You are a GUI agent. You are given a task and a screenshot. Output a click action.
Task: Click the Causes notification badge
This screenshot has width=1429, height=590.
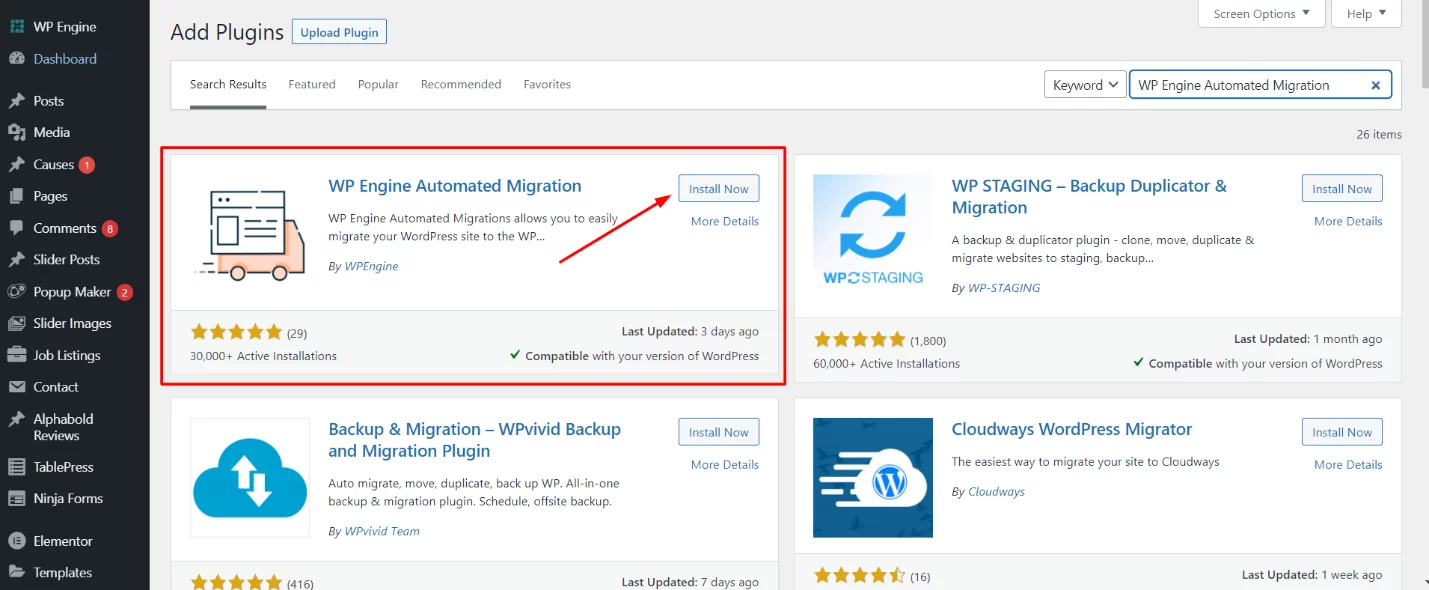coord(87,164)
